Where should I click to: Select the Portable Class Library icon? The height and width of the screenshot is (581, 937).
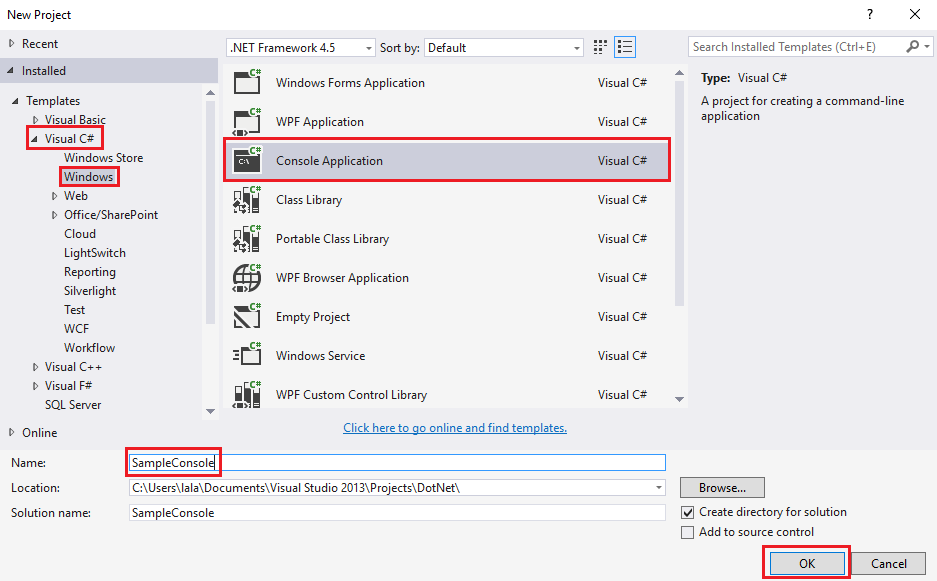[247, 239]
